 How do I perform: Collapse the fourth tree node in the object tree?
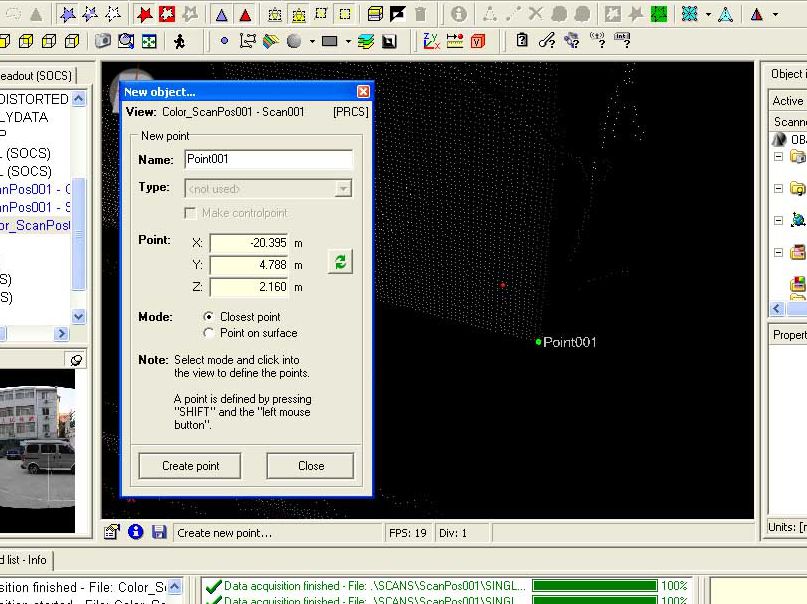click(x=779, y=252)
